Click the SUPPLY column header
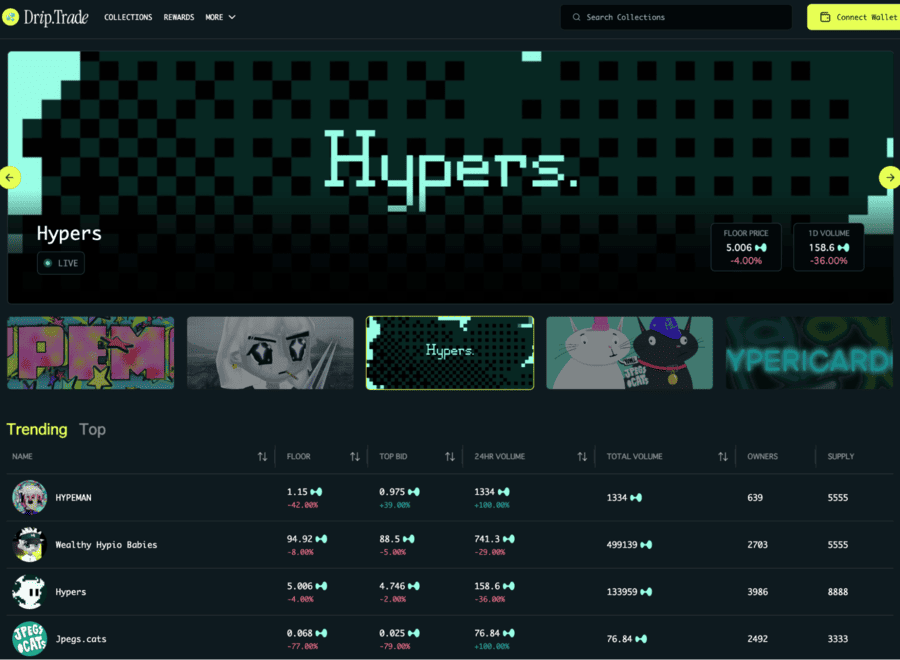Screen dimensions: 900x660 click(x=840, y=456)
